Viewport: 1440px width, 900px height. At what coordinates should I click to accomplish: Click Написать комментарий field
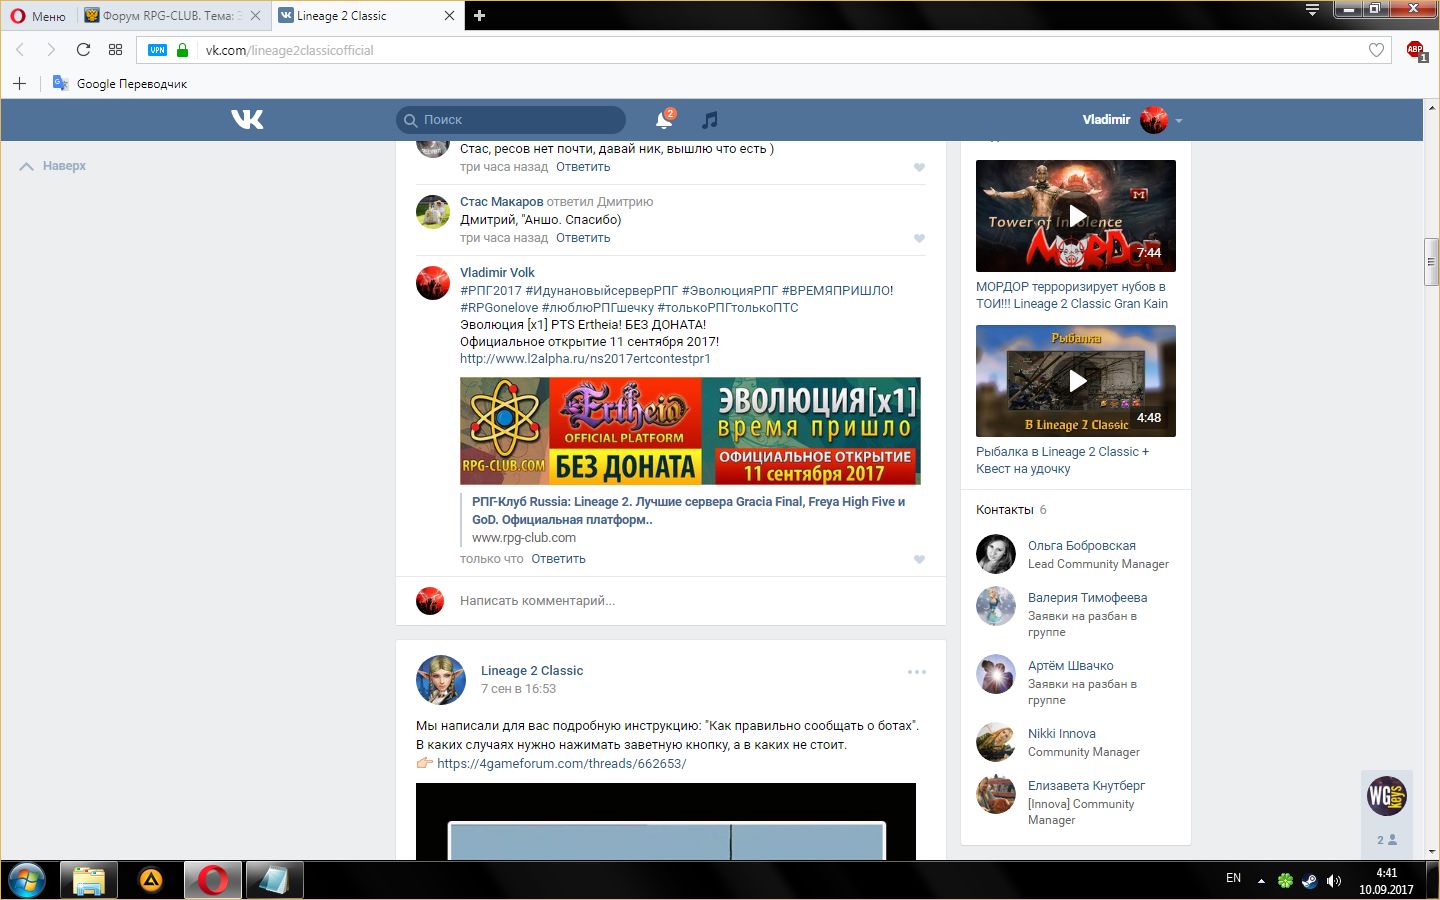[x=692, y=601]
